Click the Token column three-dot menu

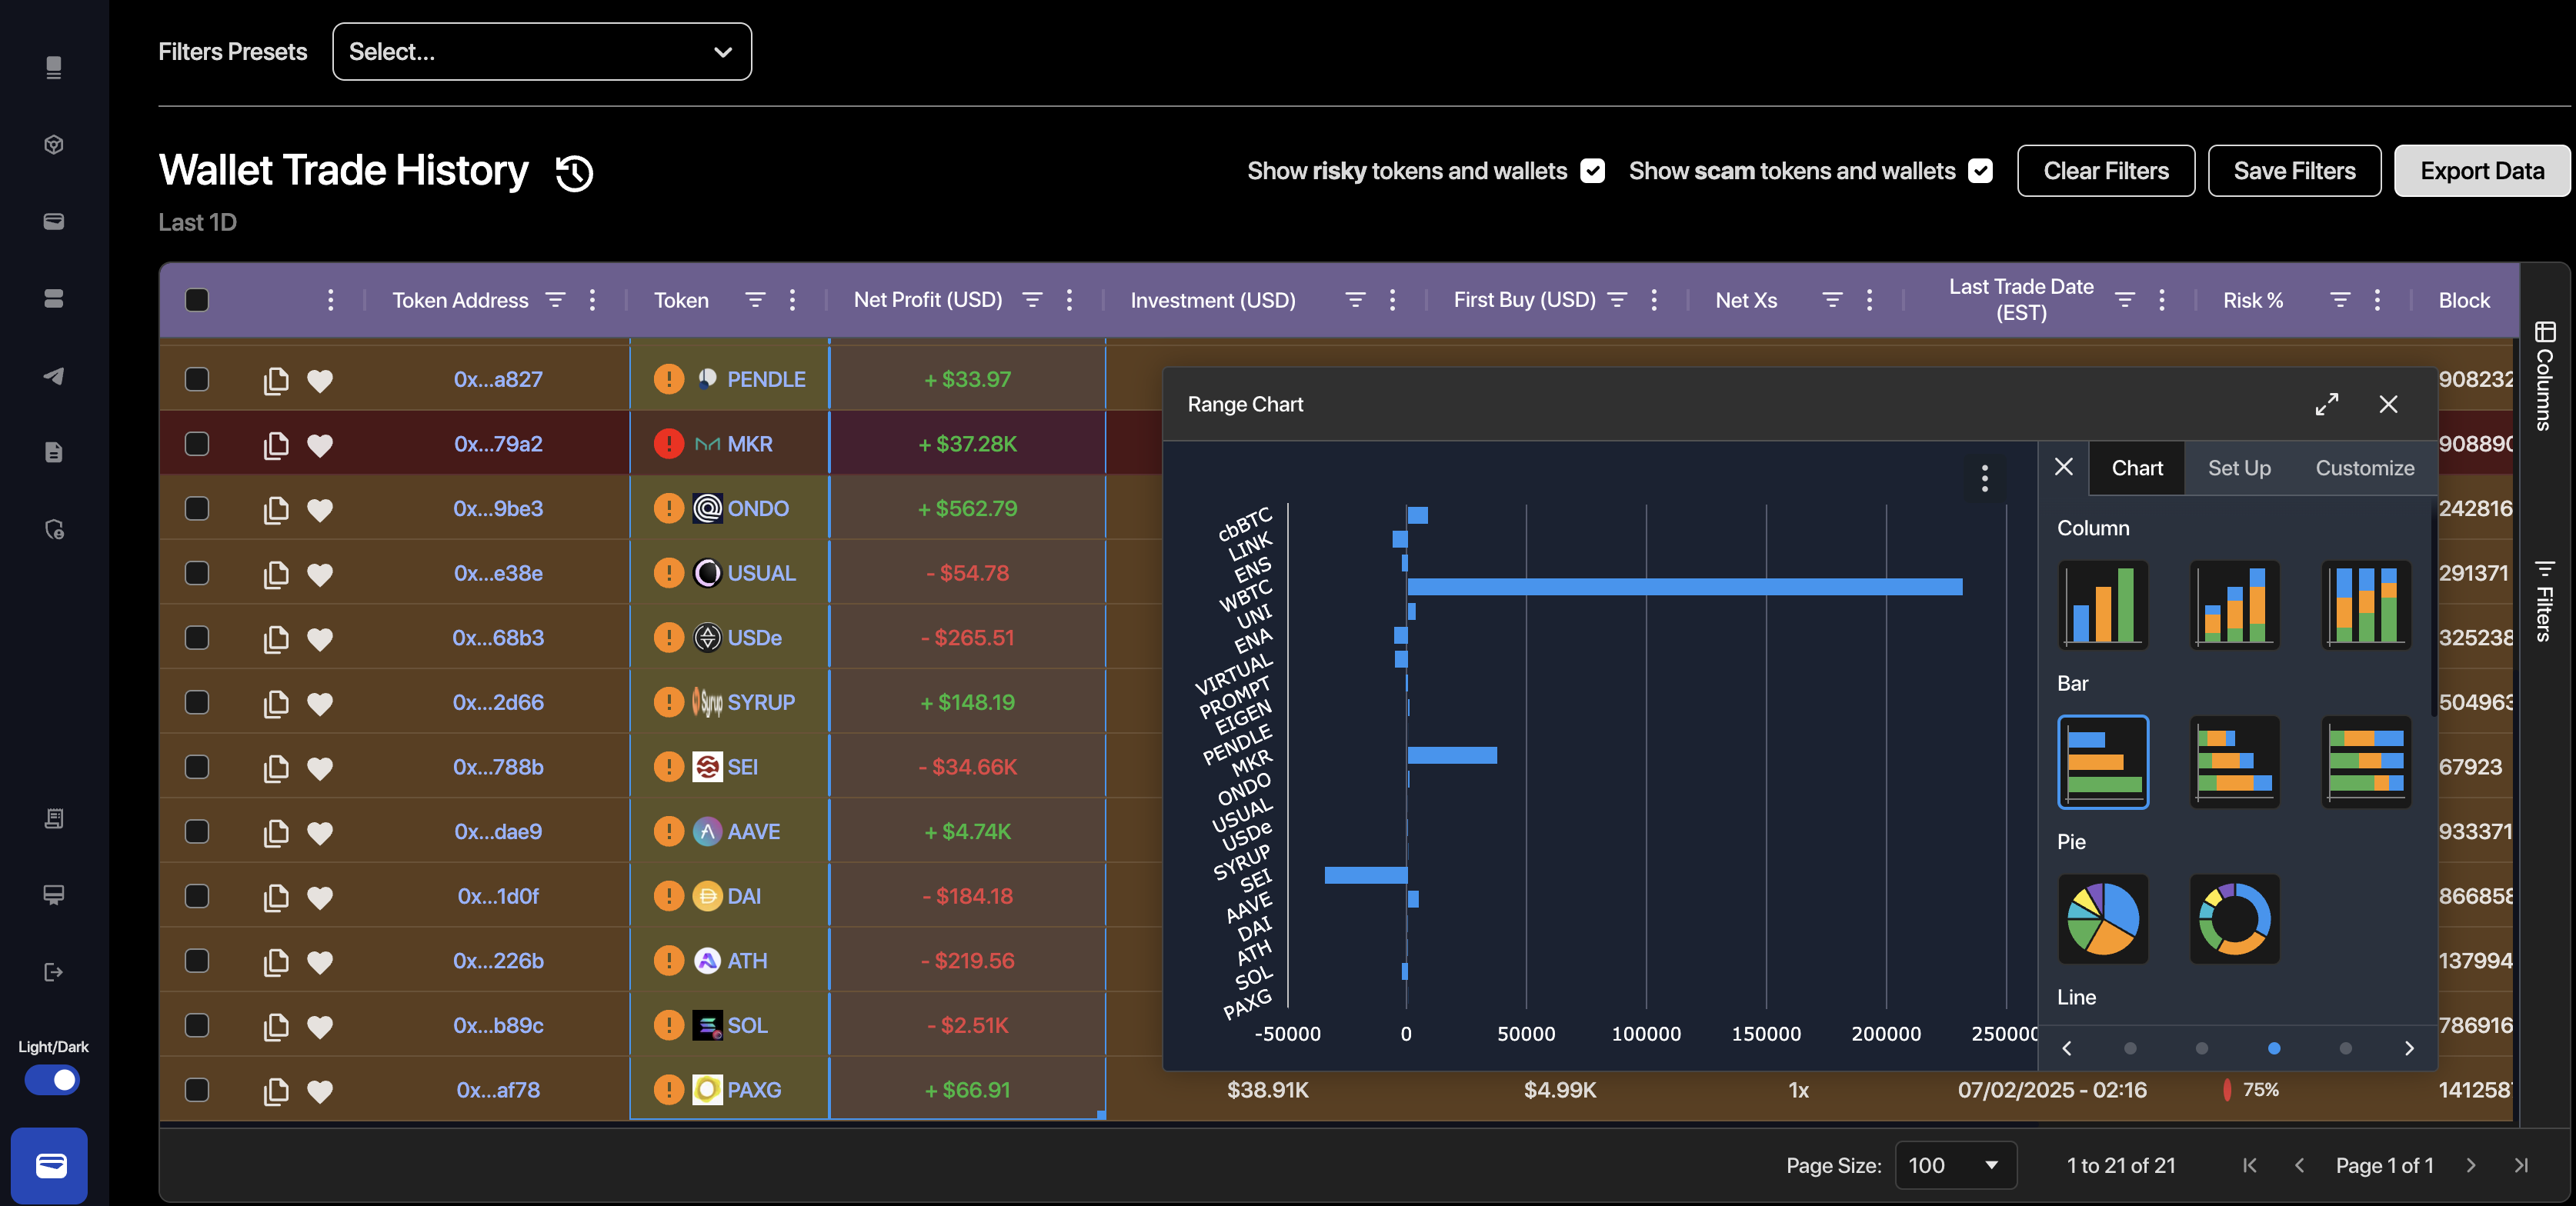(792, 300)
